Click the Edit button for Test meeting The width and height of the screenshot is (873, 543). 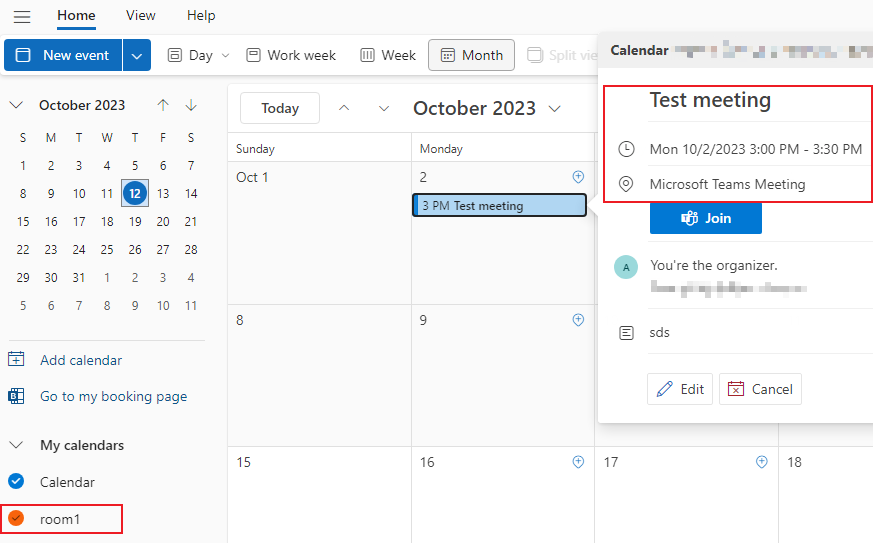click(x=680, y=389)
